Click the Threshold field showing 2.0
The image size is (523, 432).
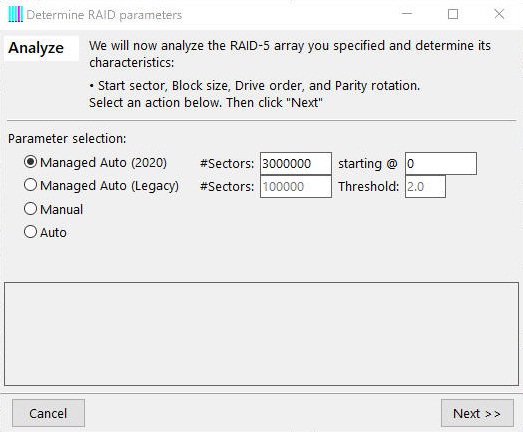pos(425,186)
